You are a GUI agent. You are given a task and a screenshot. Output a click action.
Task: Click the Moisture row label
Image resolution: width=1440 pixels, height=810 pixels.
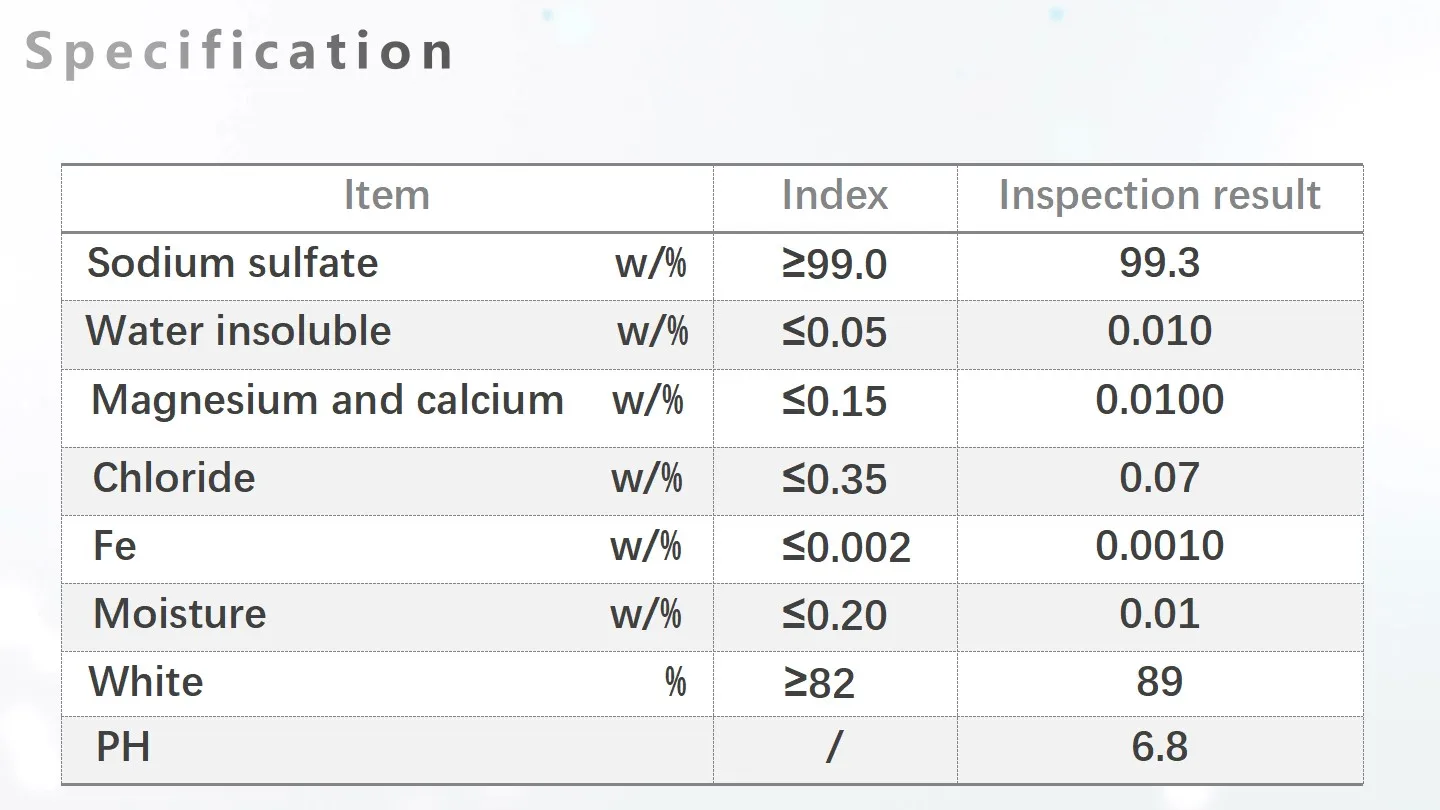pos(180,613)
